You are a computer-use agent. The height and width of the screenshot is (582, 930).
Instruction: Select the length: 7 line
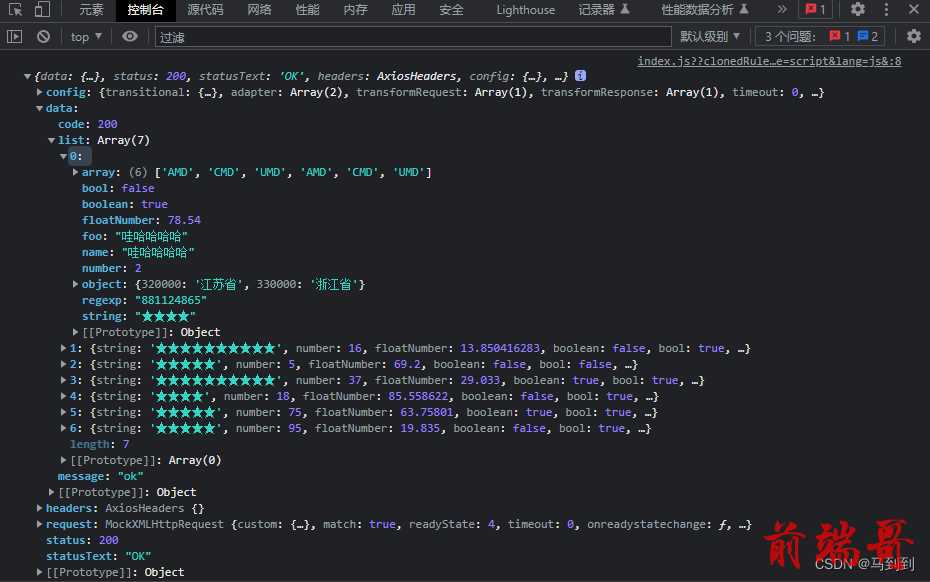(100, 444)
